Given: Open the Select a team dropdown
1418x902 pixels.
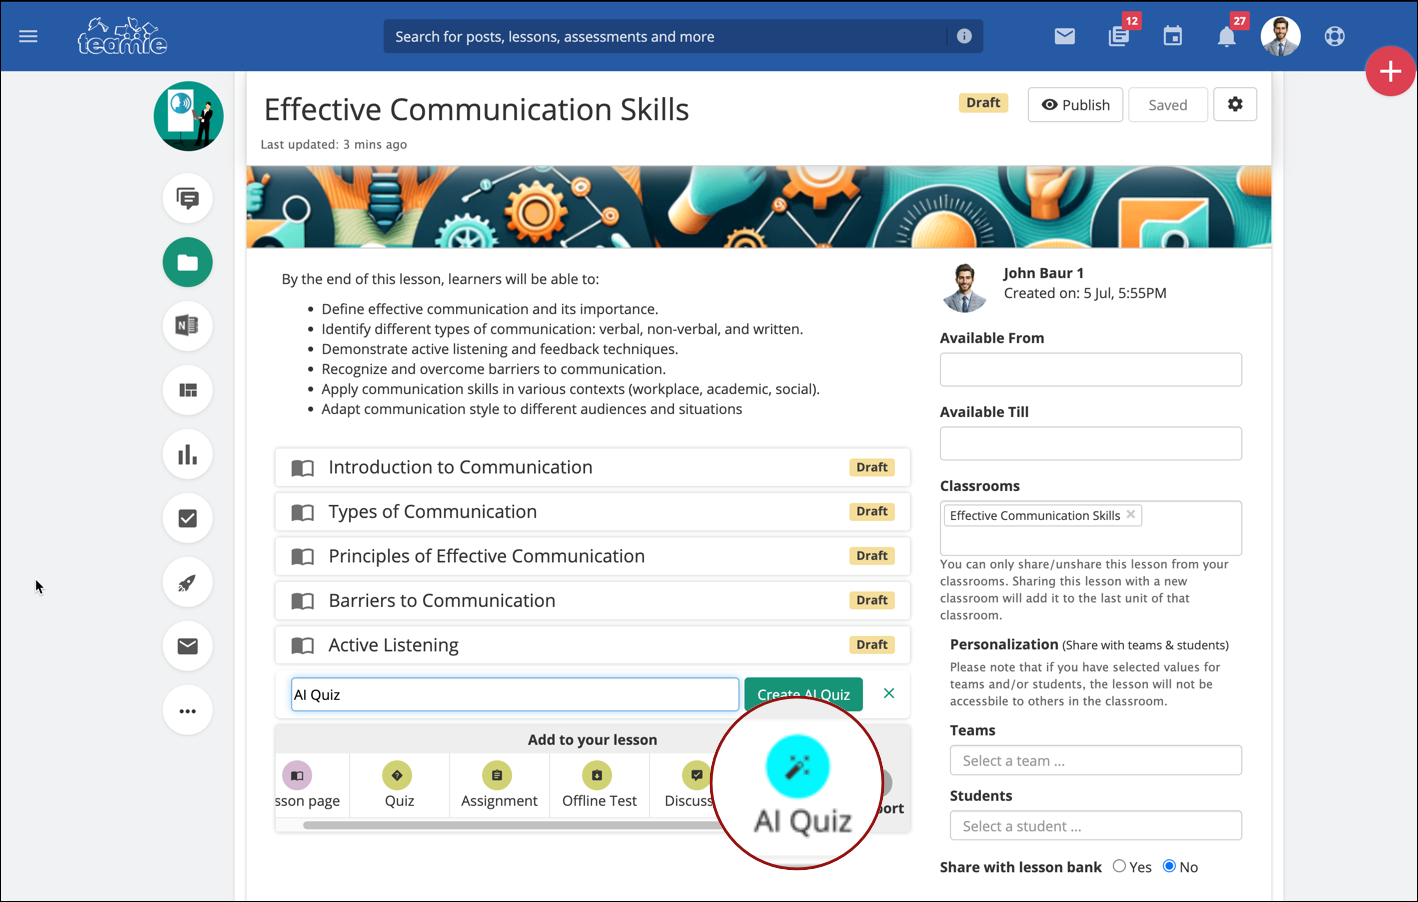Looking at the screenshot, I should coord(1095,761).
